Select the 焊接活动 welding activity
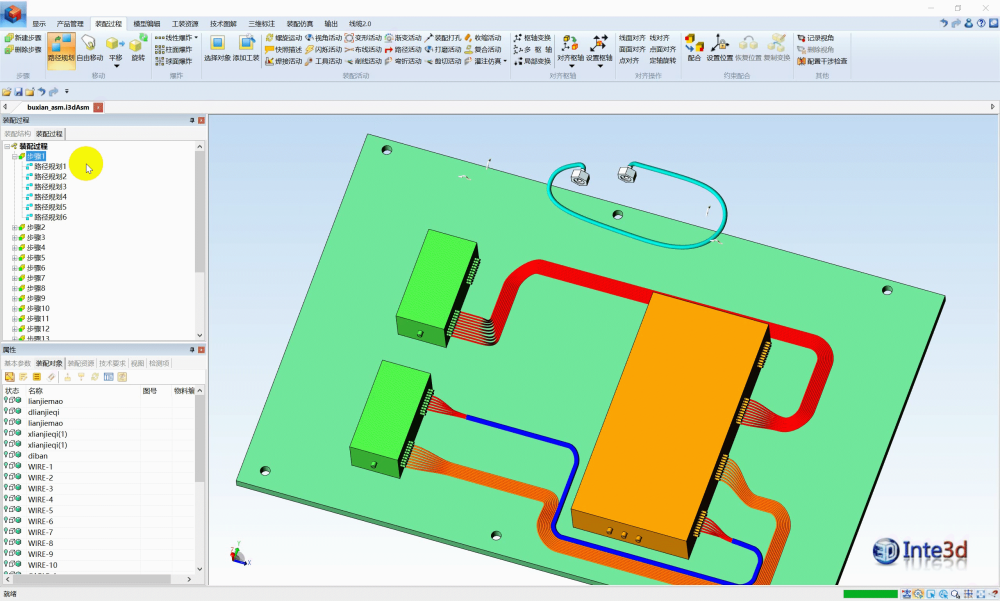This screenshot has width=1000, height=601. coord(284,61)
